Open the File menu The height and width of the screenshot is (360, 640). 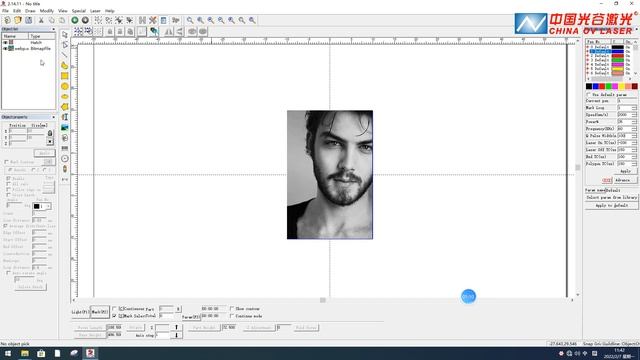pos(5,11)
